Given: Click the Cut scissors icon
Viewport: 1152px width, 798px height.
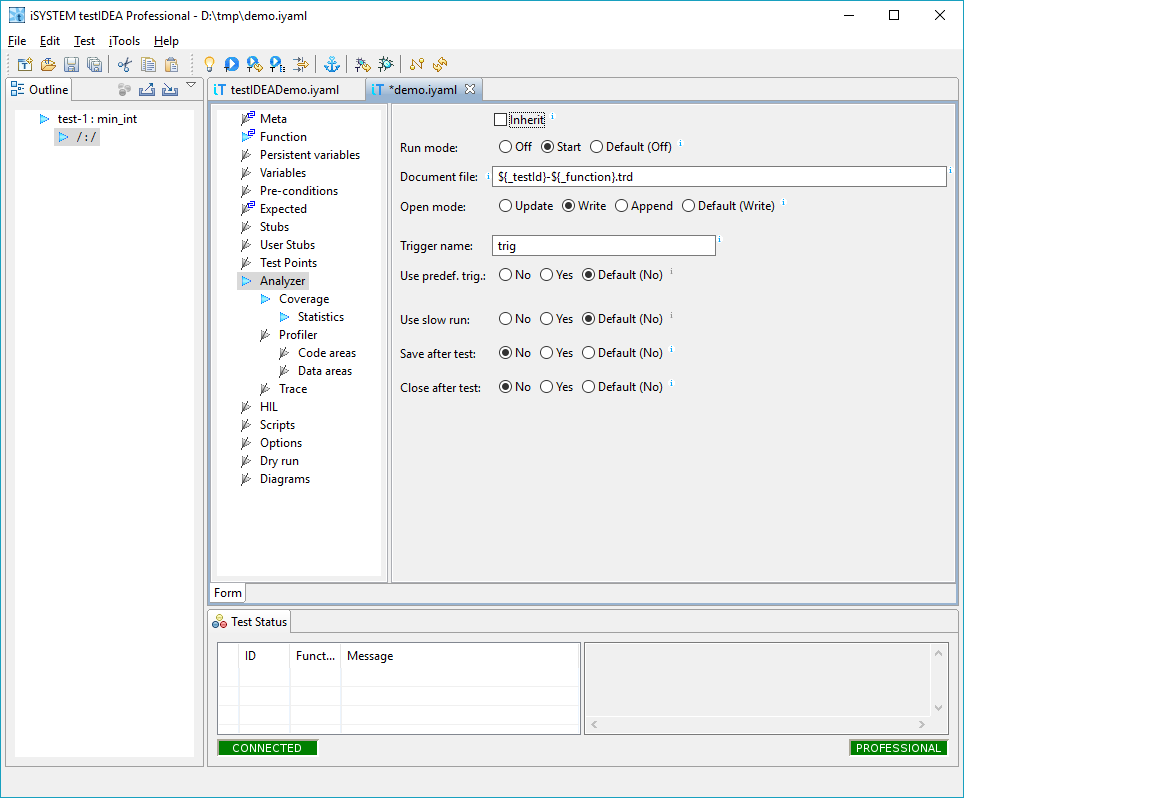Looking at the screenshot, I should pyautogui.click(x=124, y=65).
